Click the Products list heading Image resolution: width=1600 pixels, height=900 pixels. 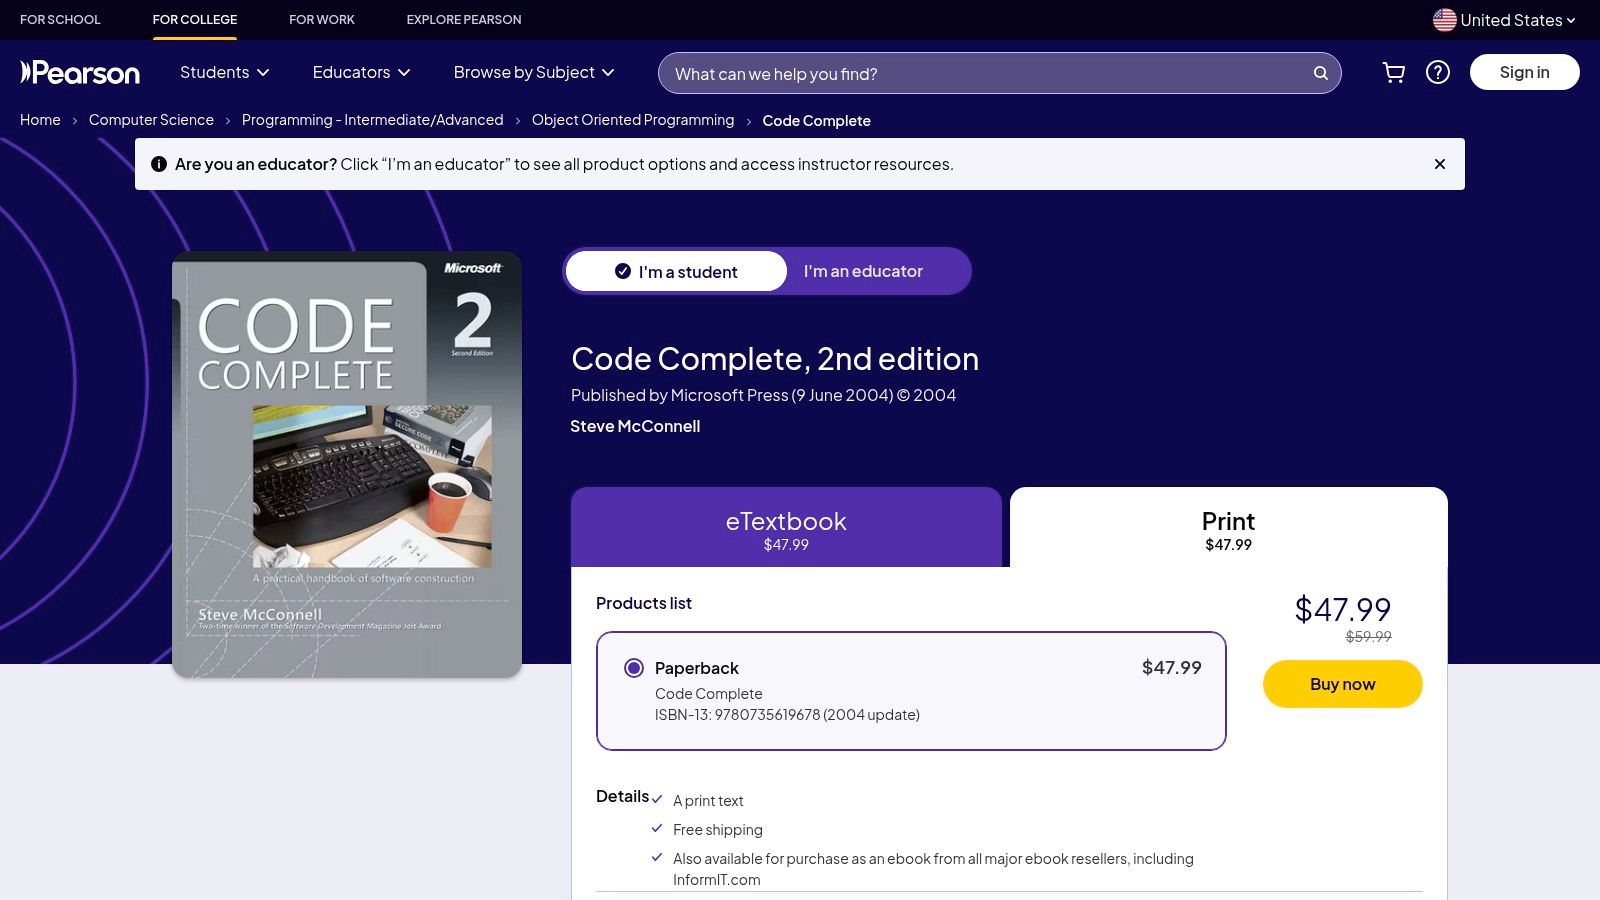[644, 603]
